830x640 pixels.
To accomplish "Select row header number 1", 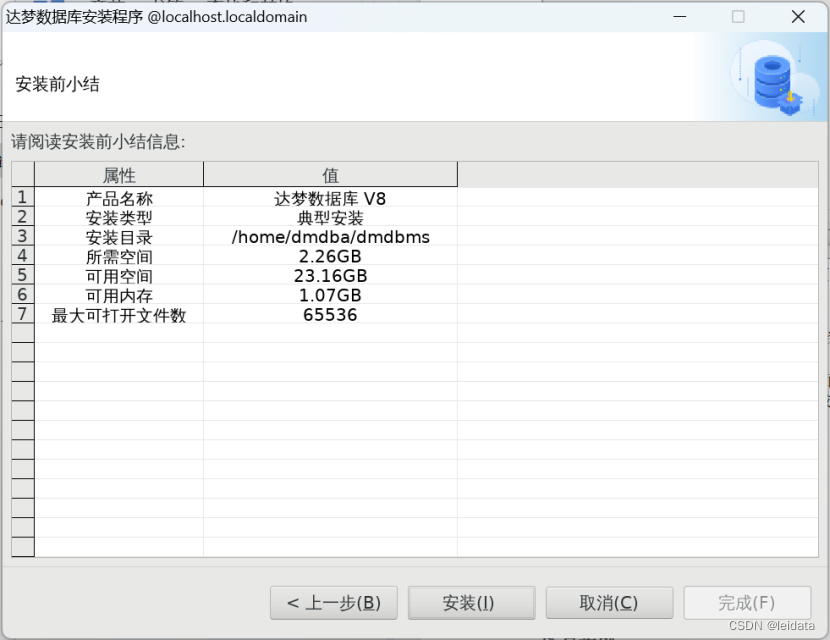I will point(23,197).
